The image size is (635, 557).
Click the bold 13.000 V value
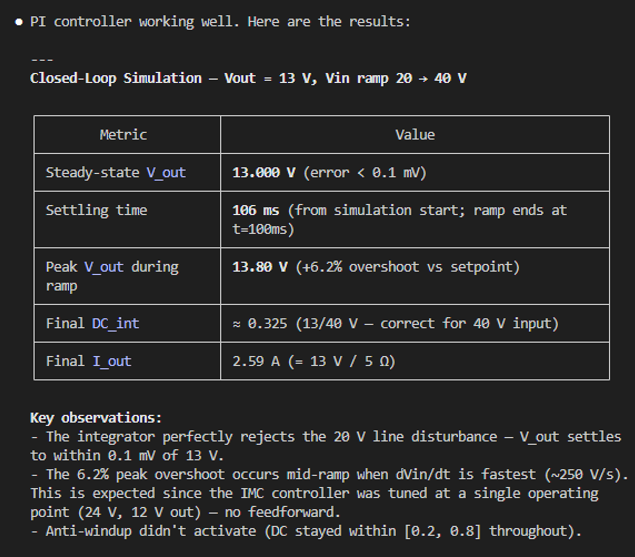click(x=263, y=172)
